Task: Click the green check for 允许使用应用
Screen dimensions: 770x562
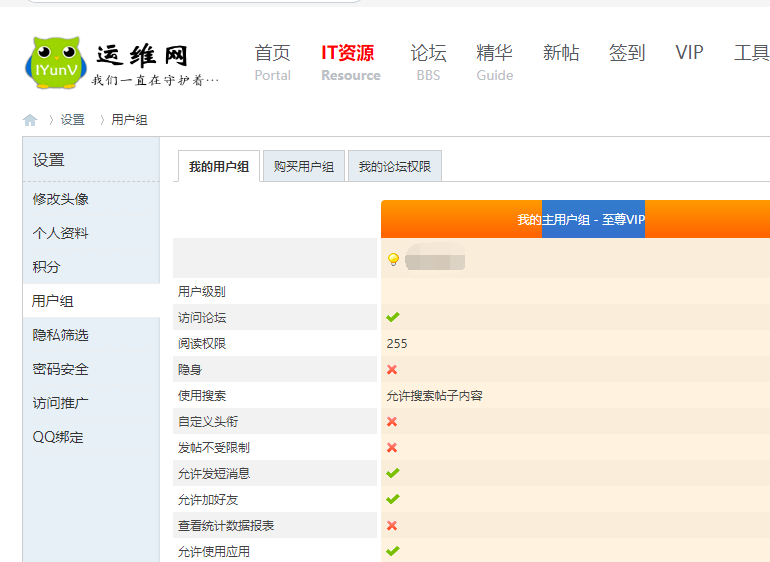Action: click(x=393, y=551)
